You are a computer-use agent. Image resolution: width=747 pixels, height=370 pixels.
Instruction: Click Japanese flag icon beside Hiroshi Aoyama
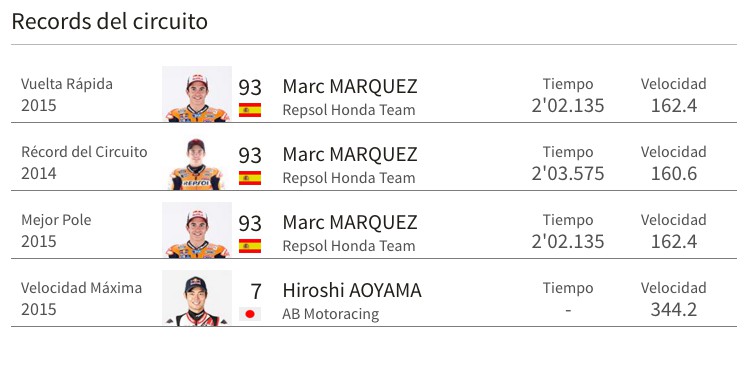click(x=250, y=314)
